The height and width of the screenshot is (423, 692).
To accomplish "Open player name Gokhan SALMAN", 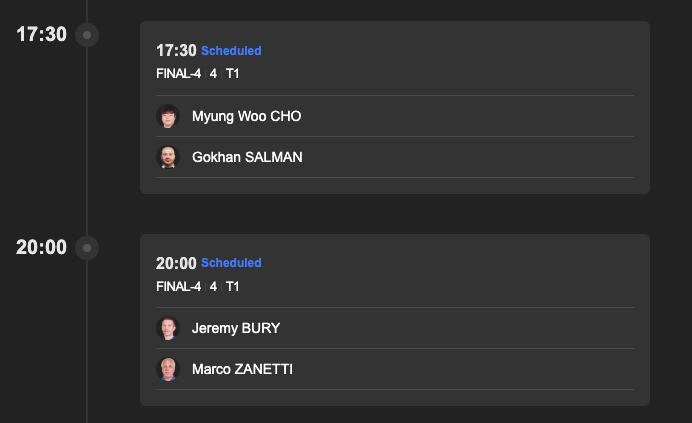I will pos(247,157).
